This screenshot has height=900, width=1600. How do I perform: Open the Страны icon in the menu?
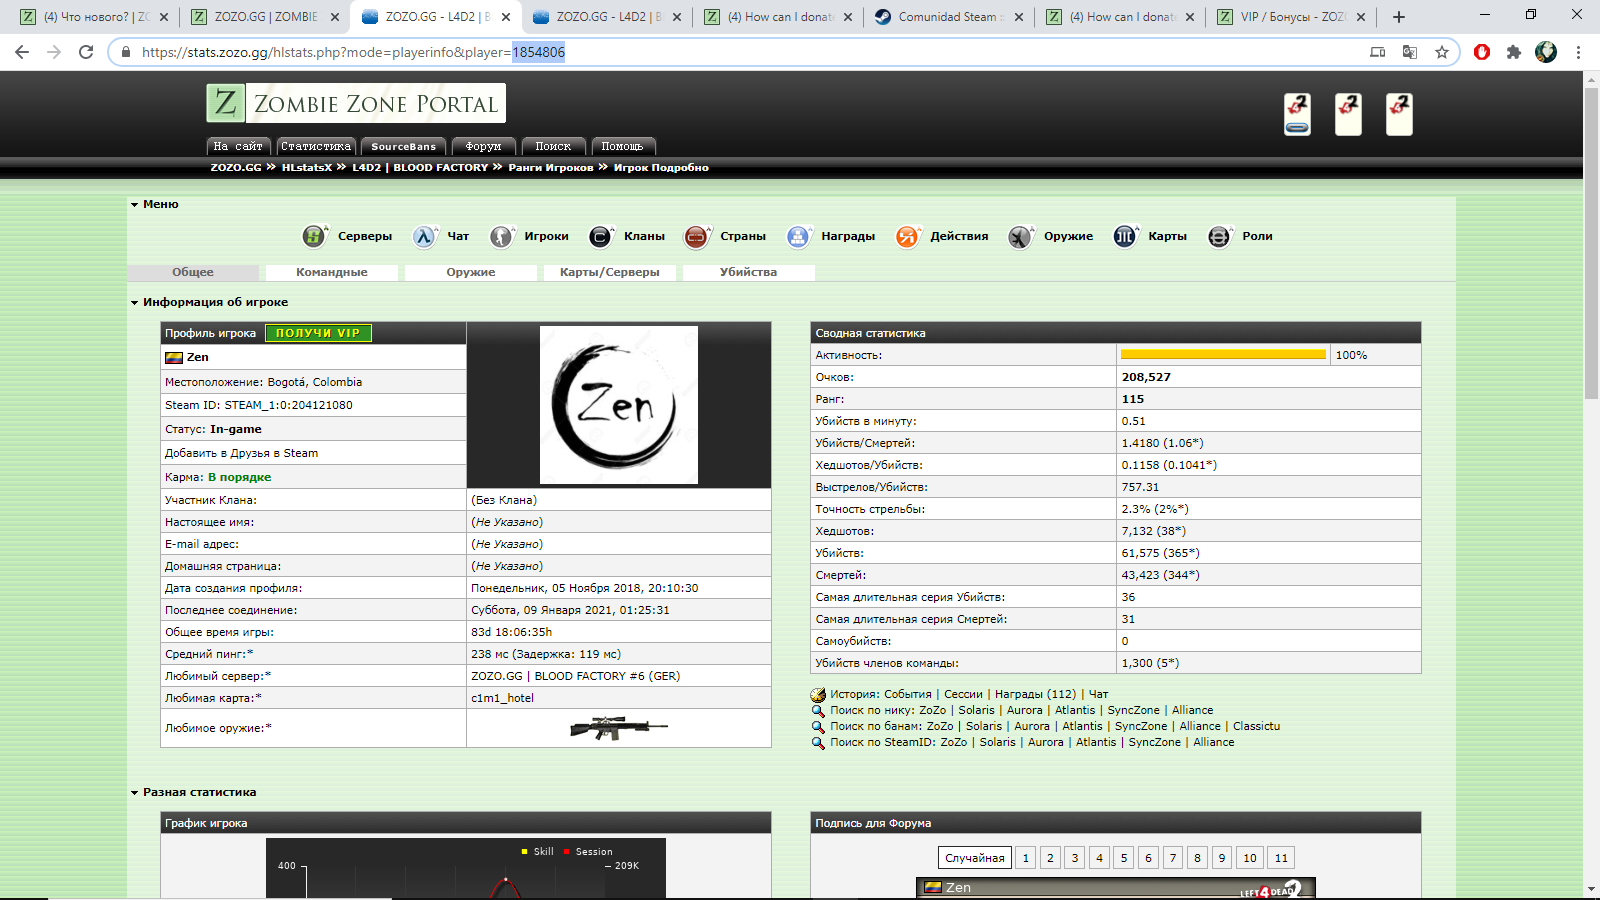[696, 236]
